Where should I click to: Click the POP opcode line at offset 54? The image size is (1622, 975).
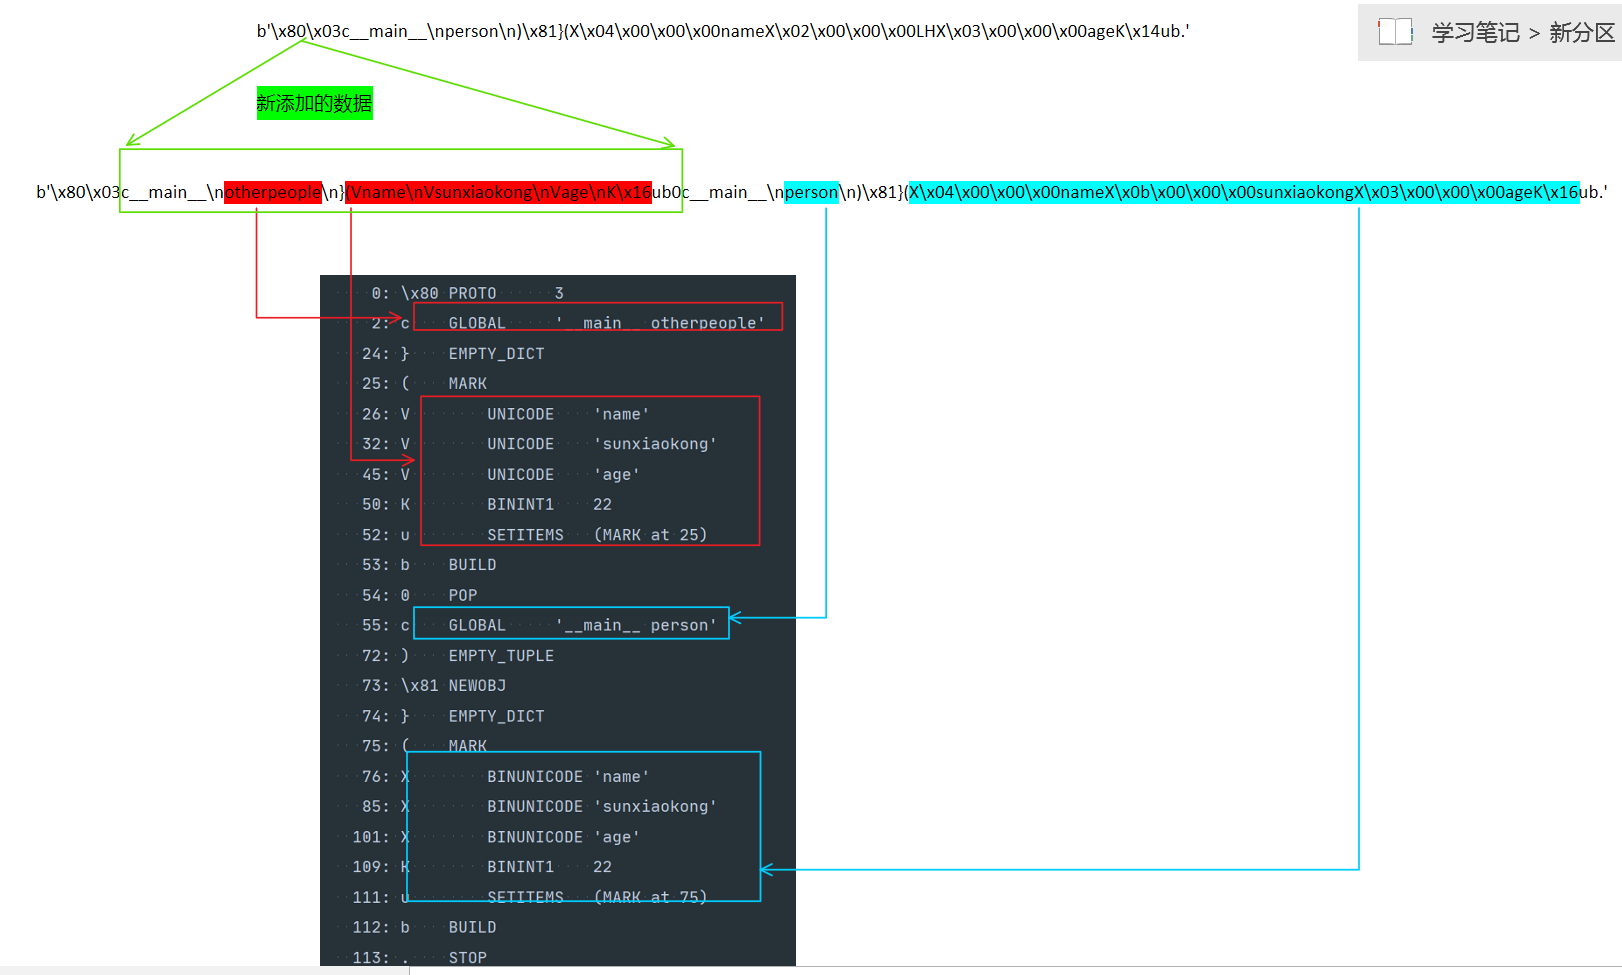(x=462, y=595)
